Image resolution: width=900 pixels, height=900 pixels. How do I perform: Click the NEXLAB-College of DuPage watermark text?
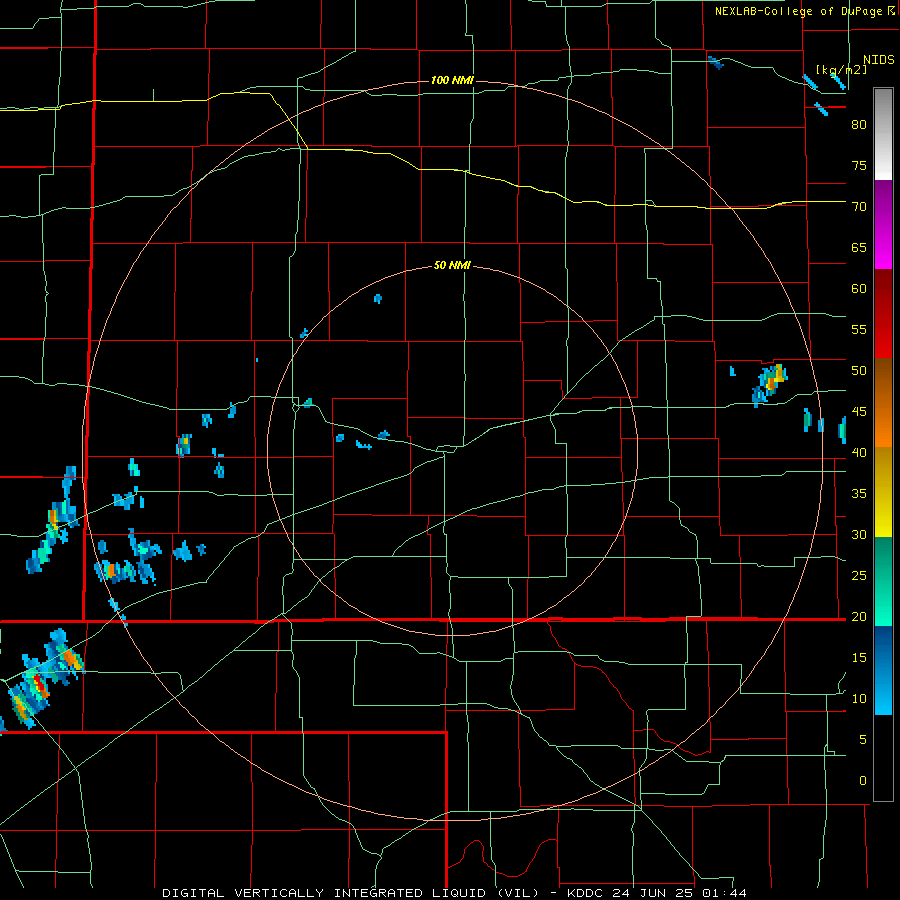(804, 11)
